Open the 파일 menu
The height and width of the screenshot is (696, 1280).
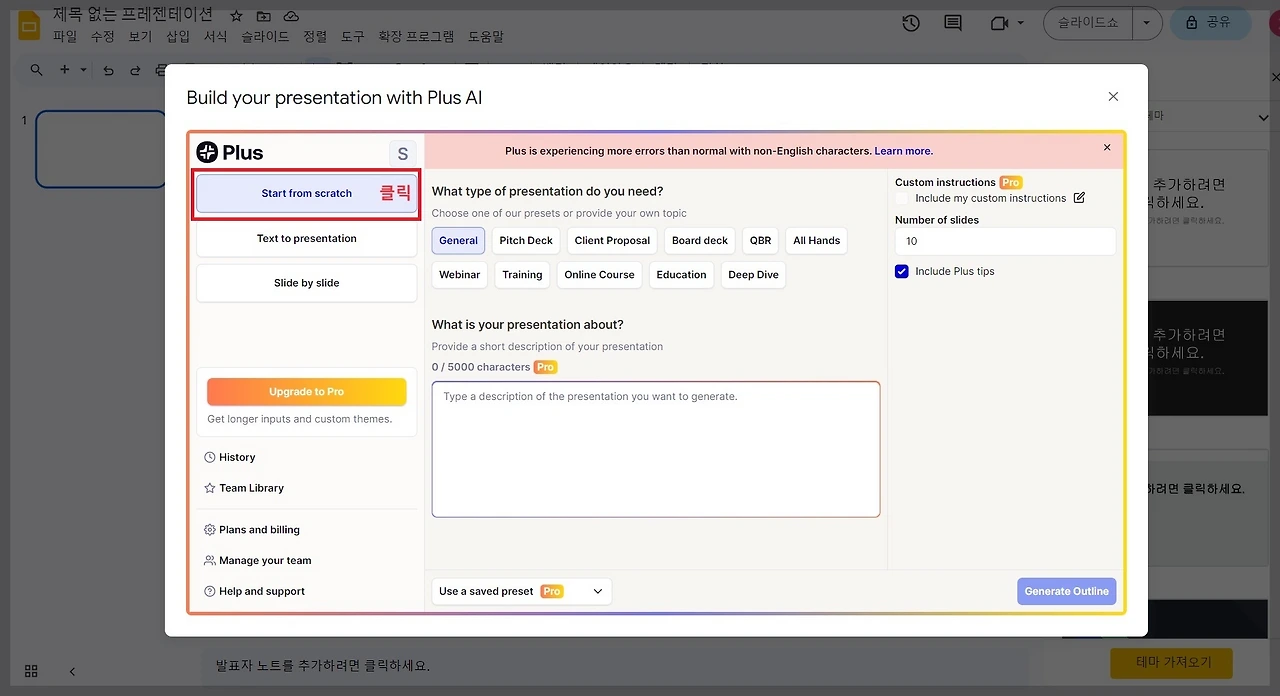pyautogui.click(x=65, y=36)
